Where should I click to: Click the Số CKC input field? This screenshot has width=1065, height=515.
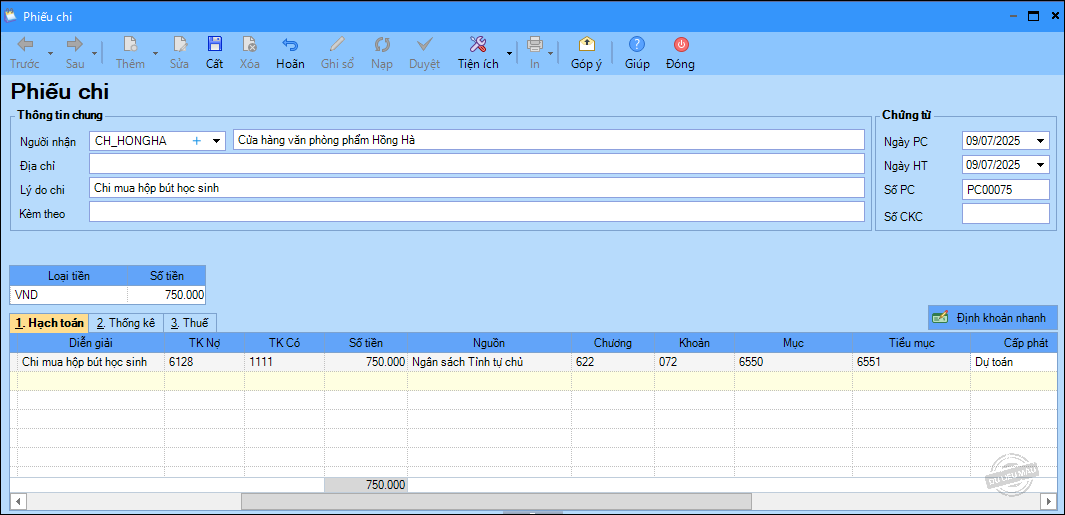1006,213
